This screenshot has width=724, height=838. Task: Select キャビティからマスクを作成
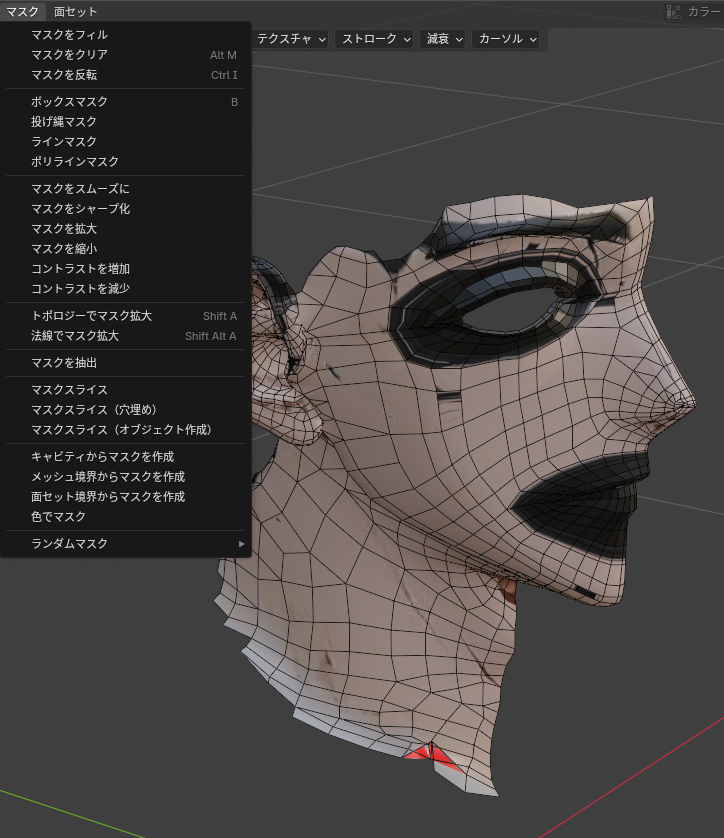point(103,457)
